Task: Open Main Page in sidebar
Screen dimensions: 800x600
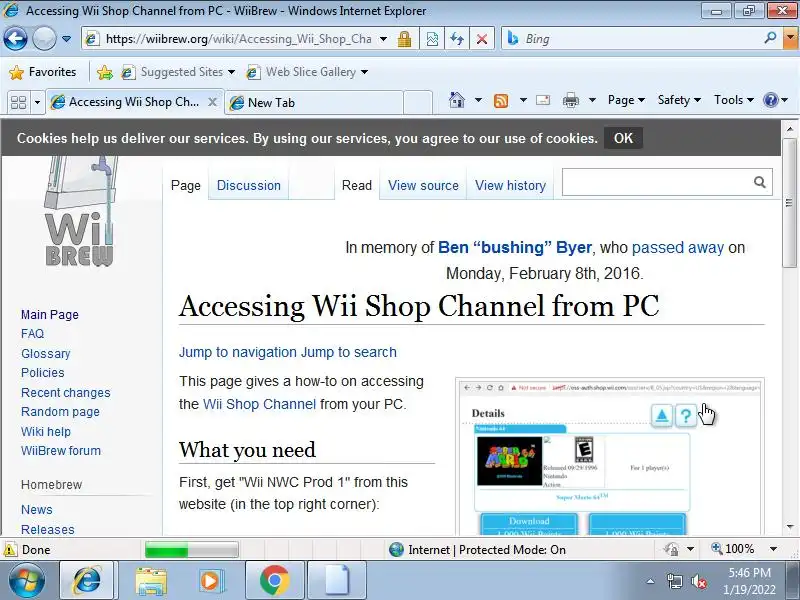Action: (x=50, y=315)
